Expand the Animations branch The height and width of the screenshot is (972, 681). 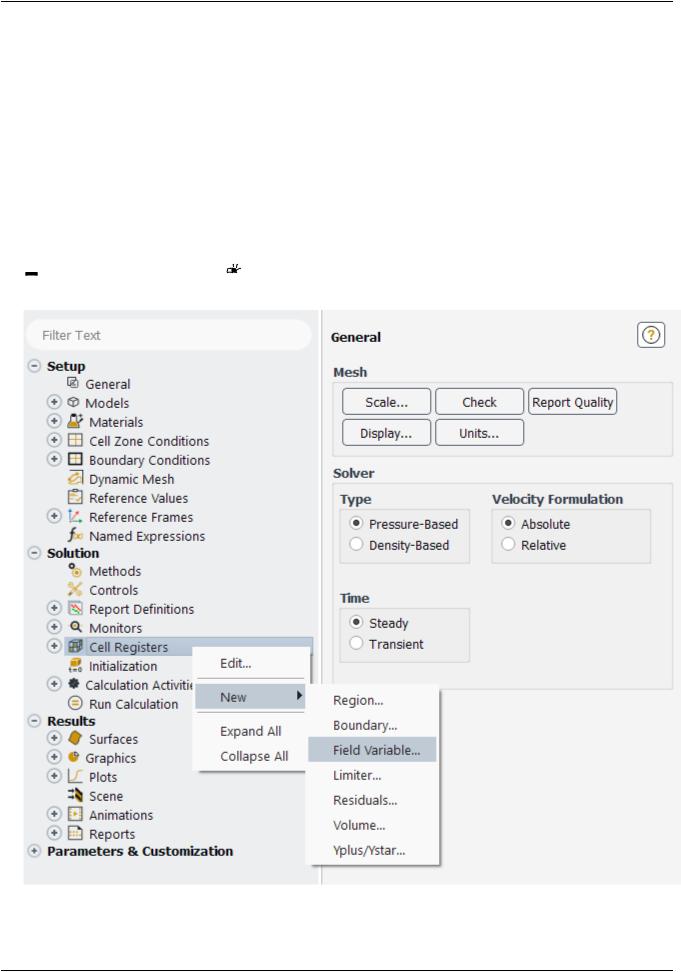tap(55, 814)
